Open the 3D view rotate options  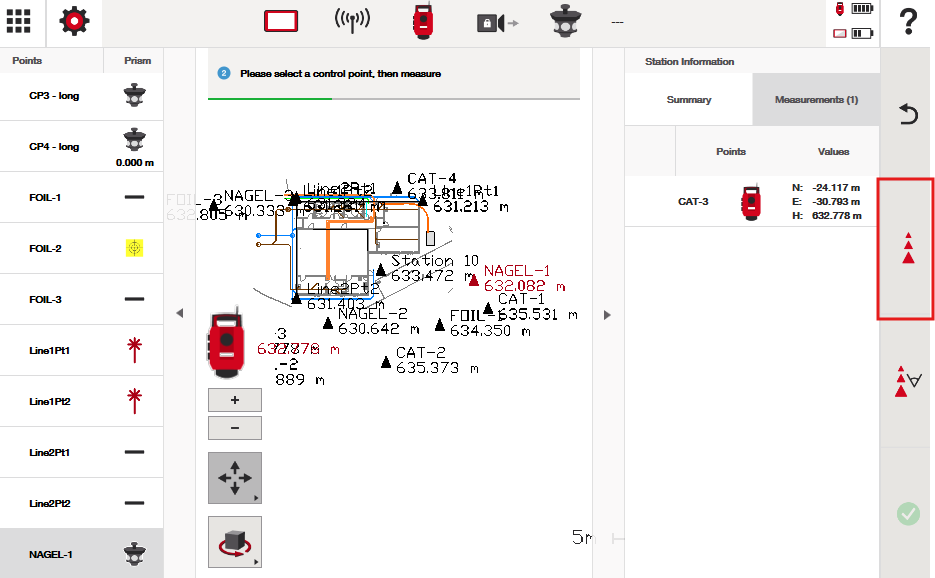pyautogui.click(x=235, y=542)
